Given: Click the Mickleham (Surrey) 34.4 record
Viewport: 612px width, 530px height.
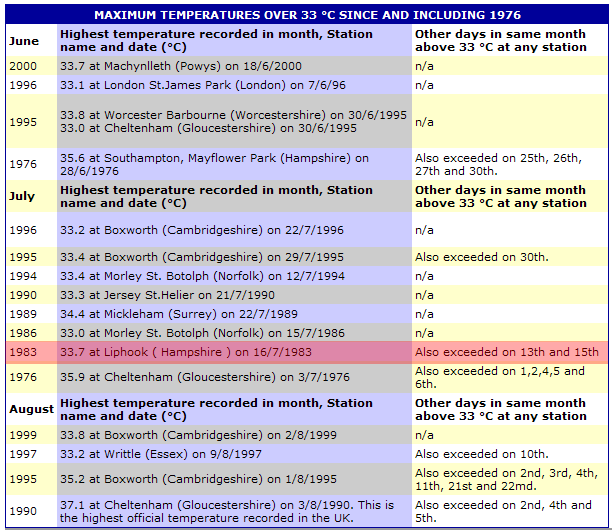Looking at the screenshot, I should coord(182,313).
